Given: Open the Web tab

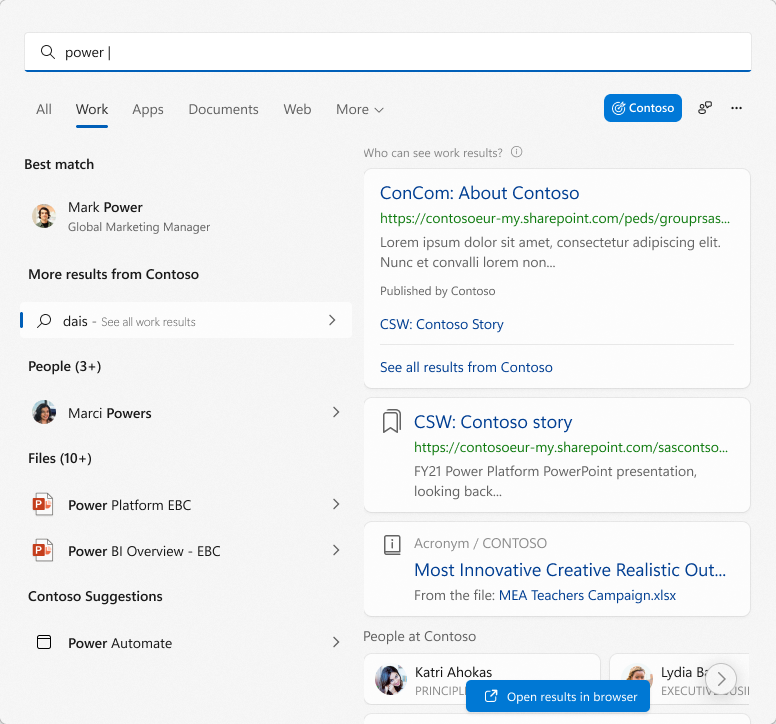Looking at the screenshot, I should [x=297, y=109].
